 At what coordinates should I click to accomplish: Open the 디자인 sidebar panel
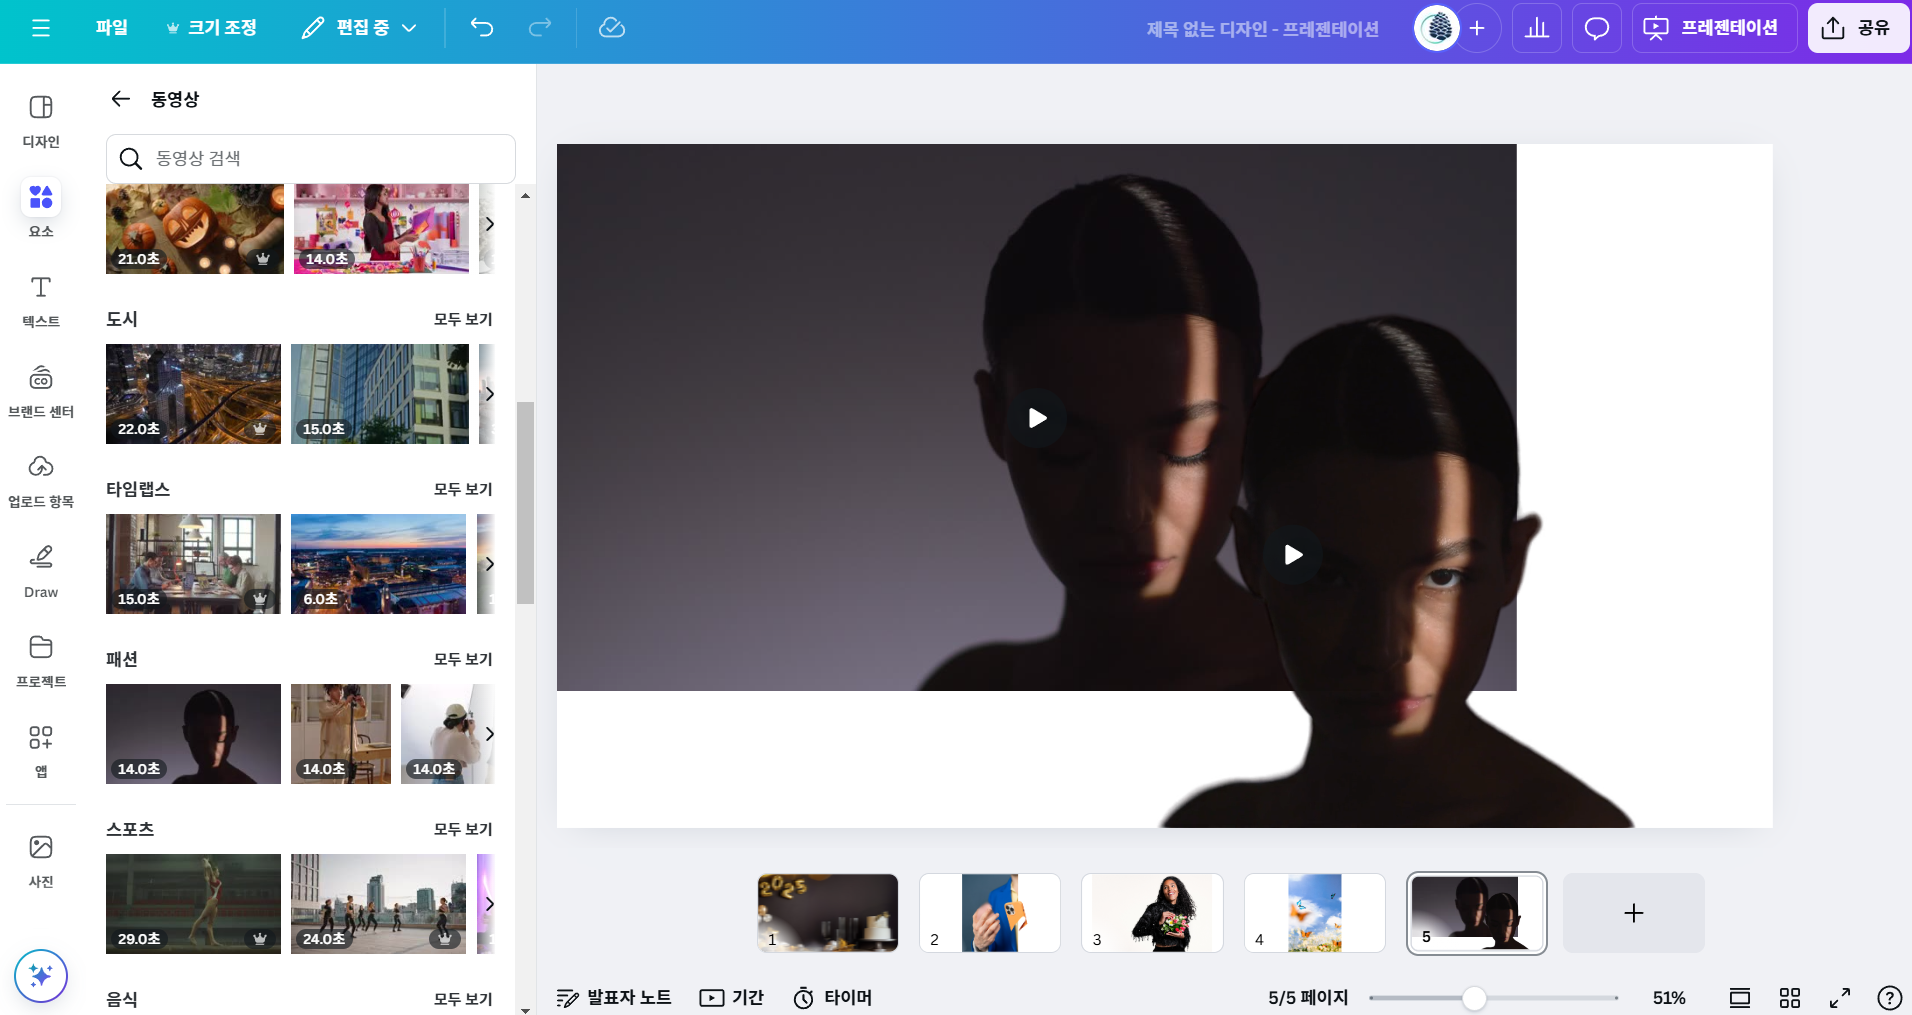click(41, 120)
